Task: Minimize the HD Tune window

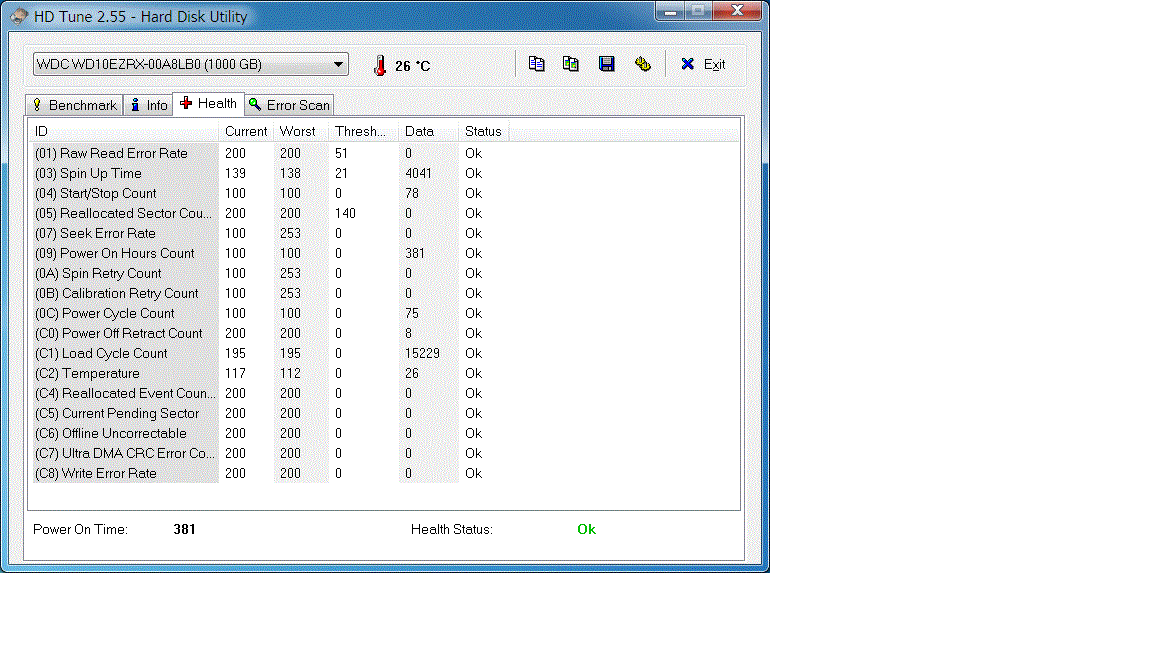Action: 670,11
